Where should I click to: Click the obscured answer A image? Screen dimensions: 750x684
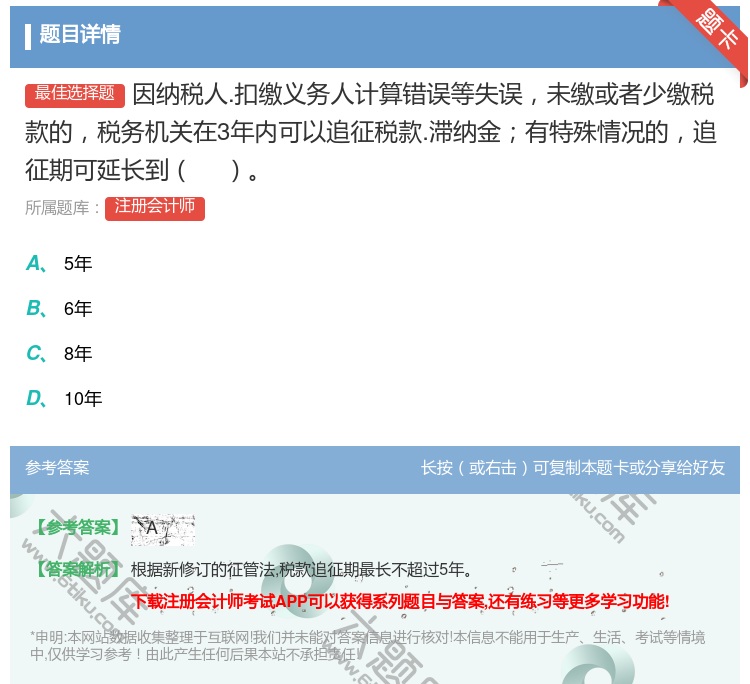coord(162,529)
